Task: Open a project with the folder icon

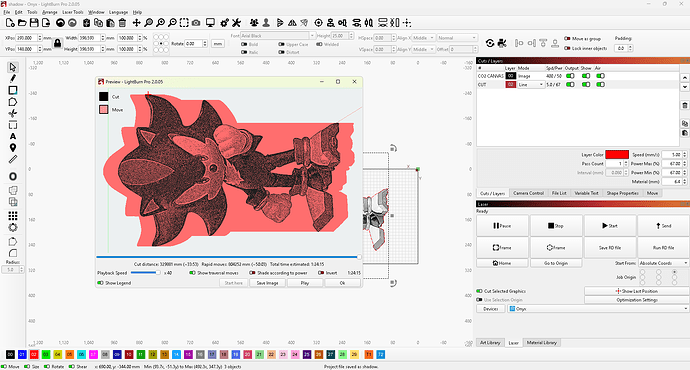Action: tap(22, 23)
